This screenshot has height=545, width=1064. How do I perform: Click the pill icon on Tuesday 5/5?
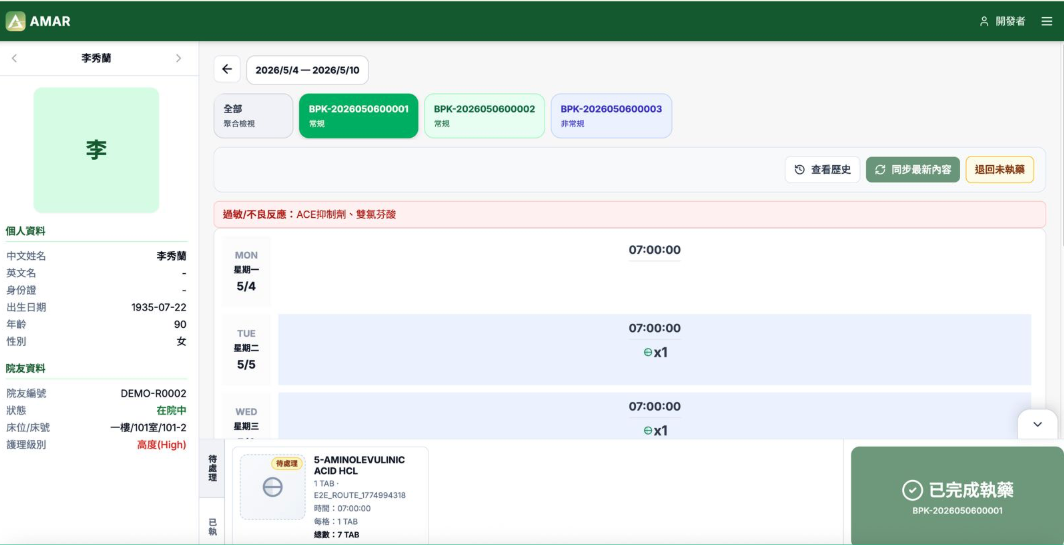(x=647, y=352)
